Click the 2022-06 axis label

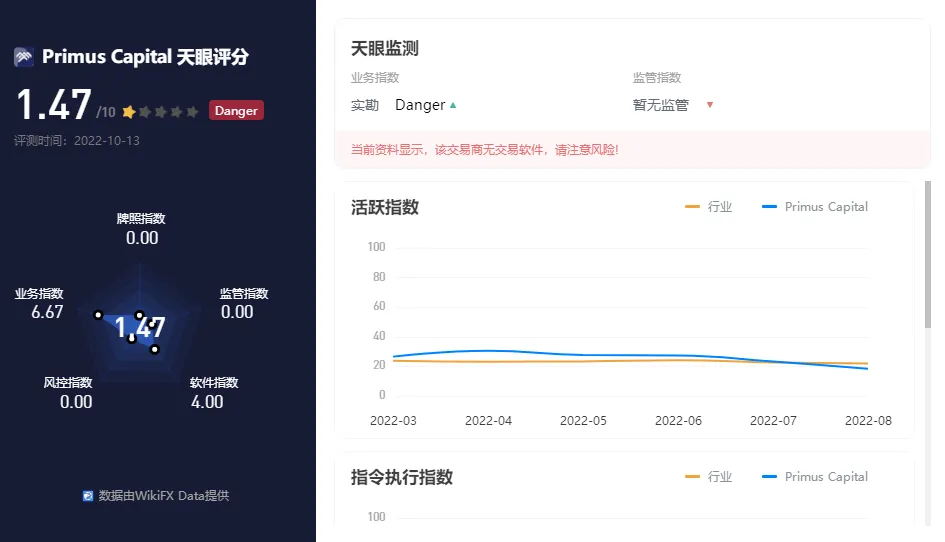click(x=678, y=421)
